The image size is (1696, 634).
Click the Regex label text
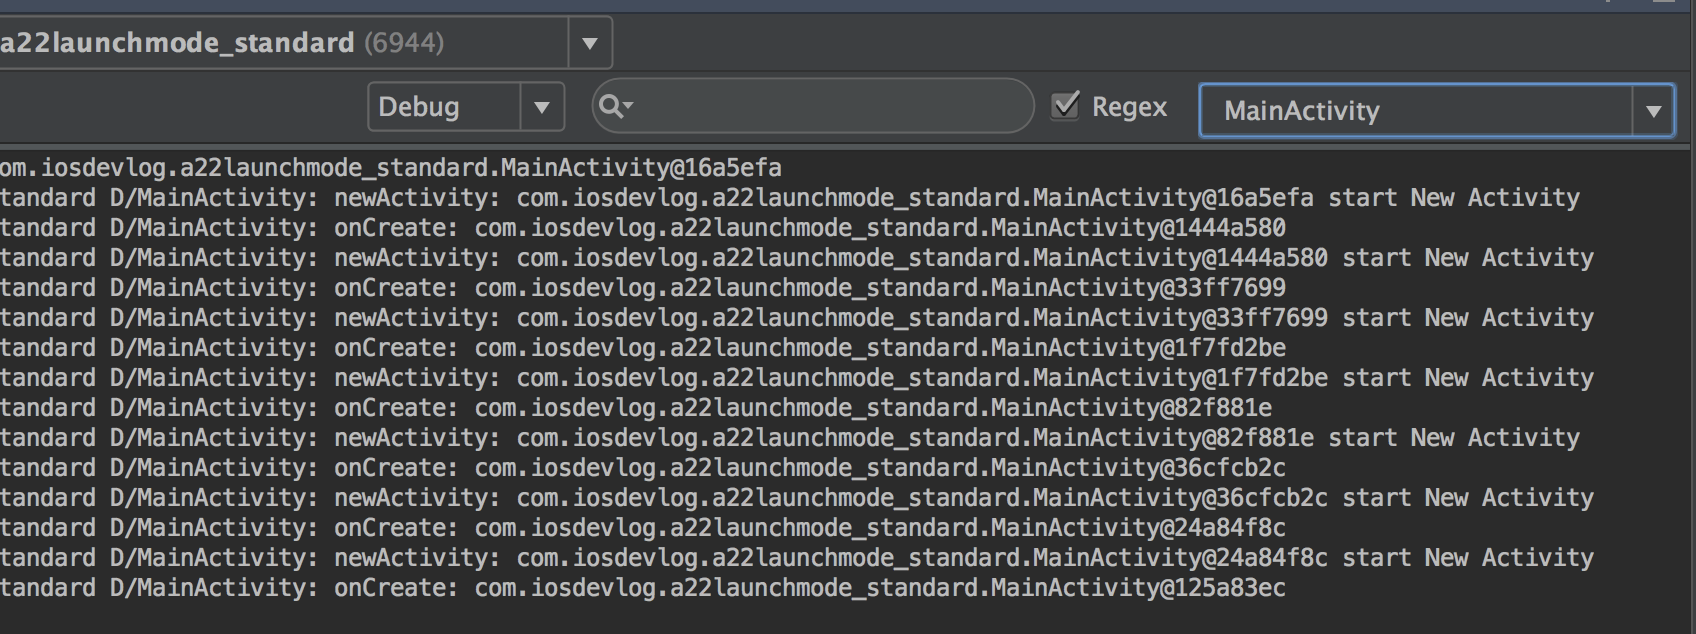click(x=1129, y=107)
